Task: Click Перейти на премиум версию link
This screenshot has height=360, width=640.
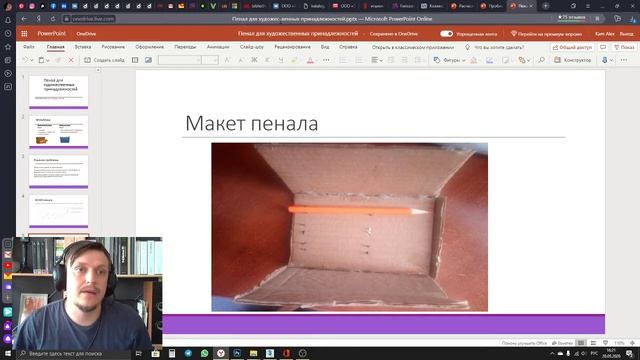Action: pos(546,34)
